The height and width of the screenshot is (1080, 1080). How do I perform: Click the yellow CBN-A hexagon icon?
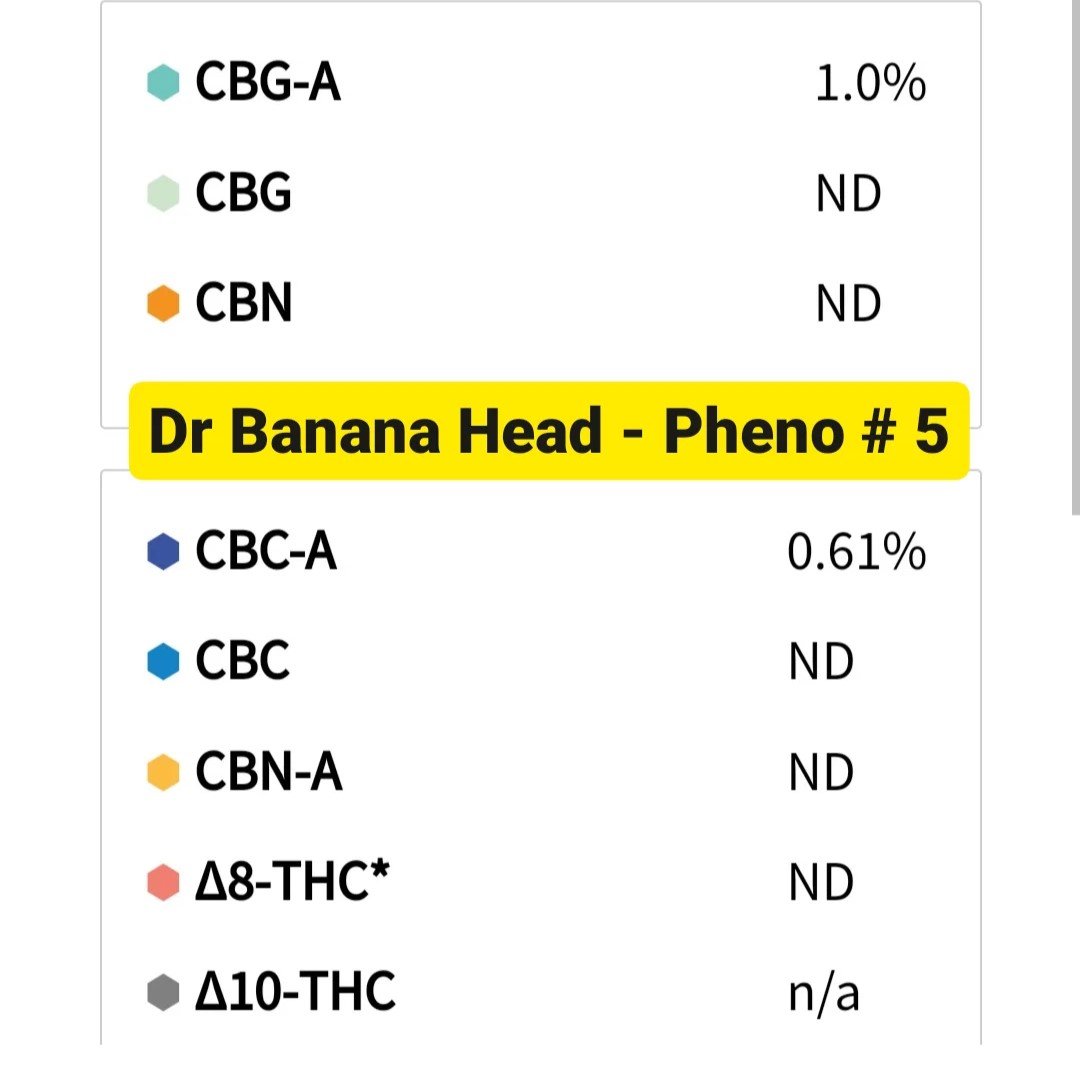tap(163, 773)
